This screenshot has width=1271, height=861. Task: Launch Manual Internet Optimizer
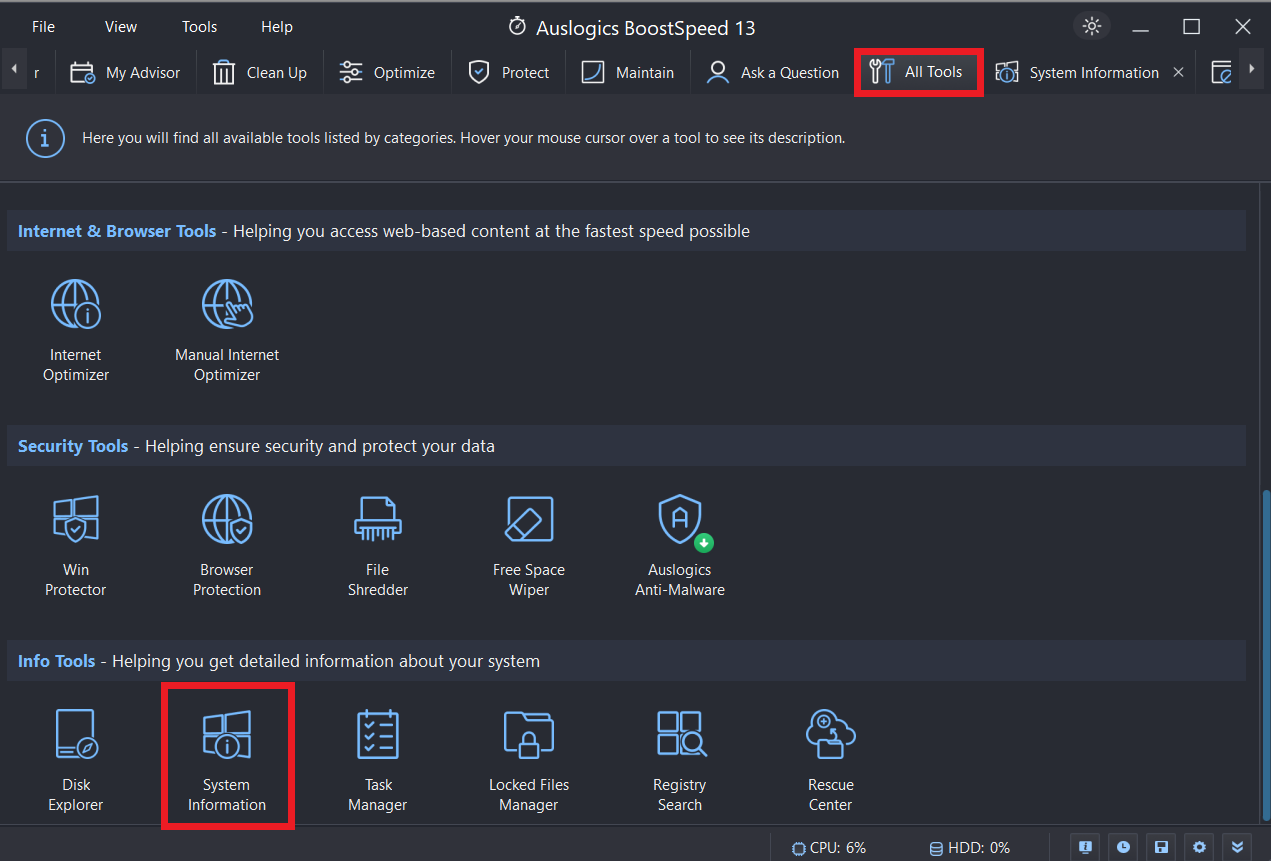click(227, 331)
